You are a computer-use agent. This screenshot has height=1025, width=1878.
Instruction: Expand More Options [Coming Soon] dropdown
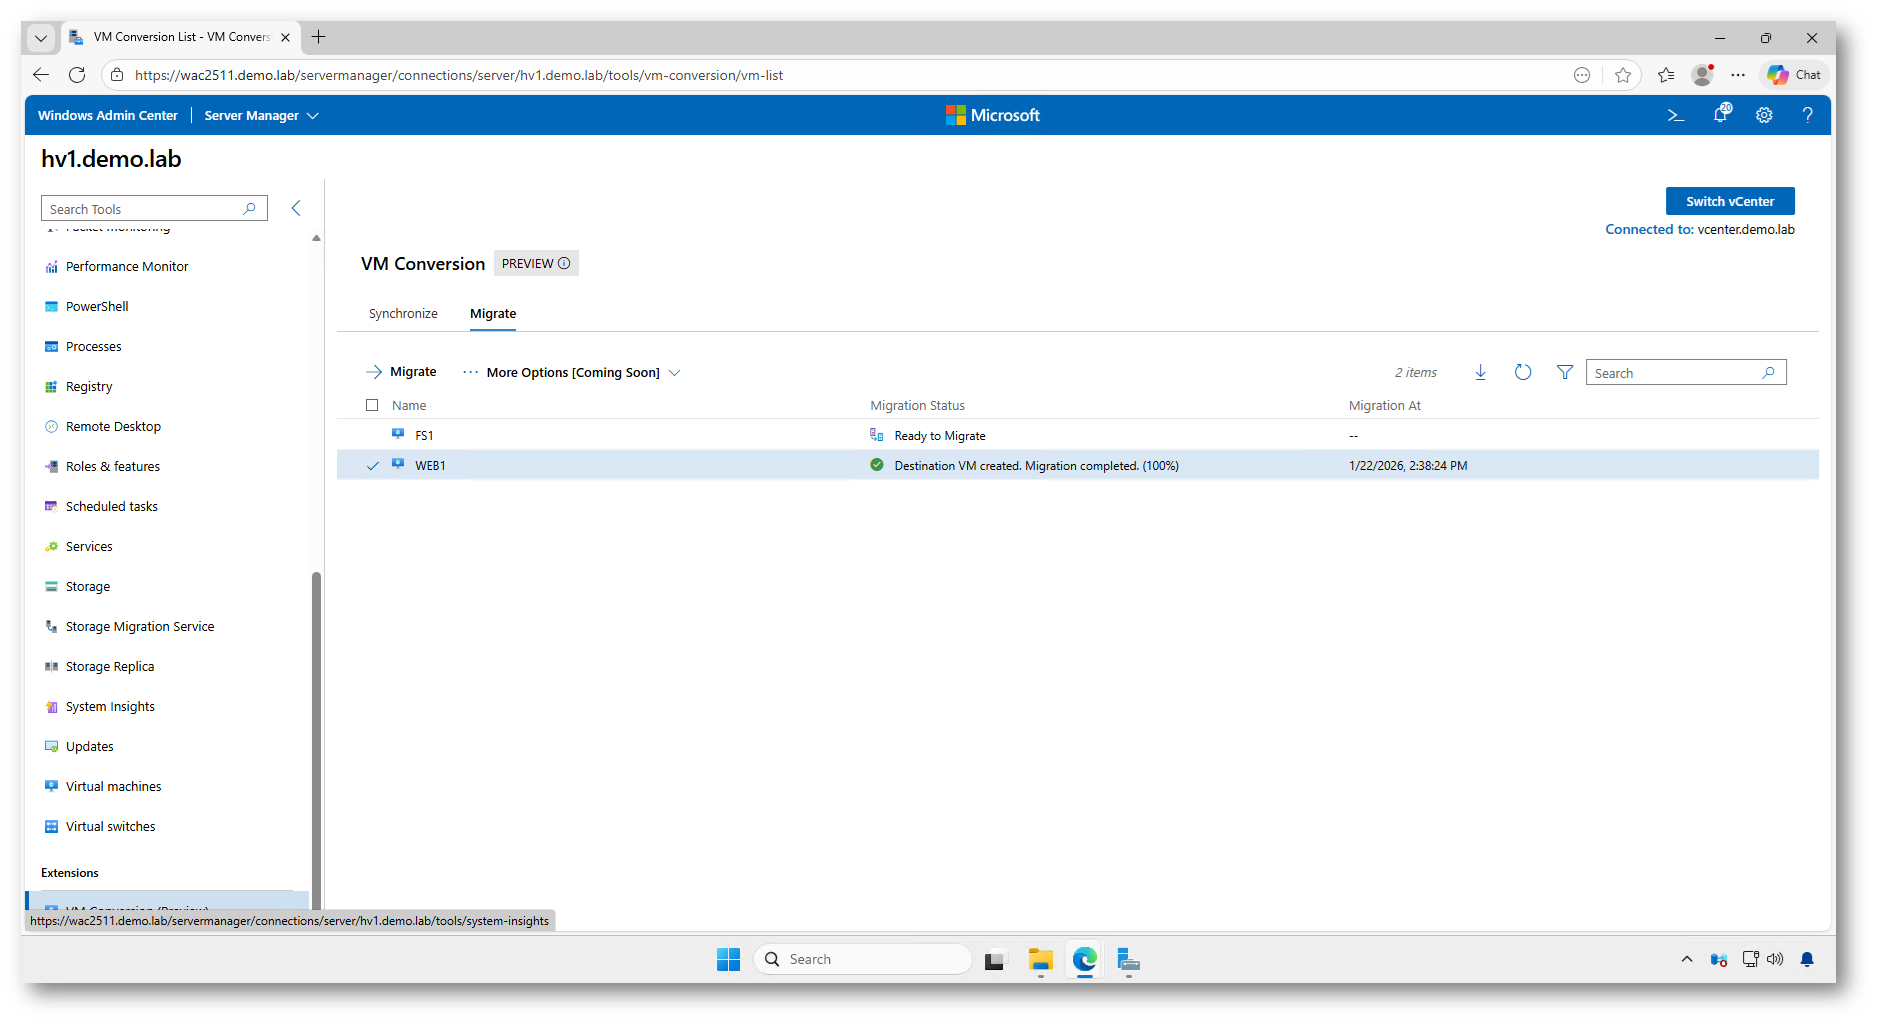(x=572, y=373)
